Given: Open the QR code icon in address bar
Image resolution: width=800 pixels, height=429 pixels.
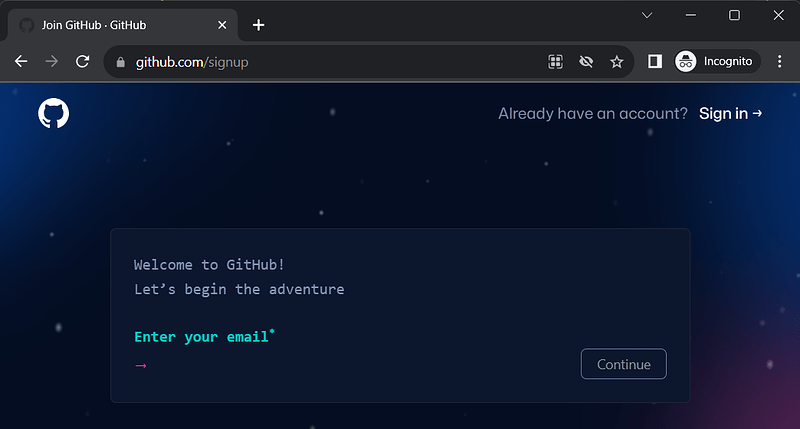Looking at the screenshot, I should [556, 62].
